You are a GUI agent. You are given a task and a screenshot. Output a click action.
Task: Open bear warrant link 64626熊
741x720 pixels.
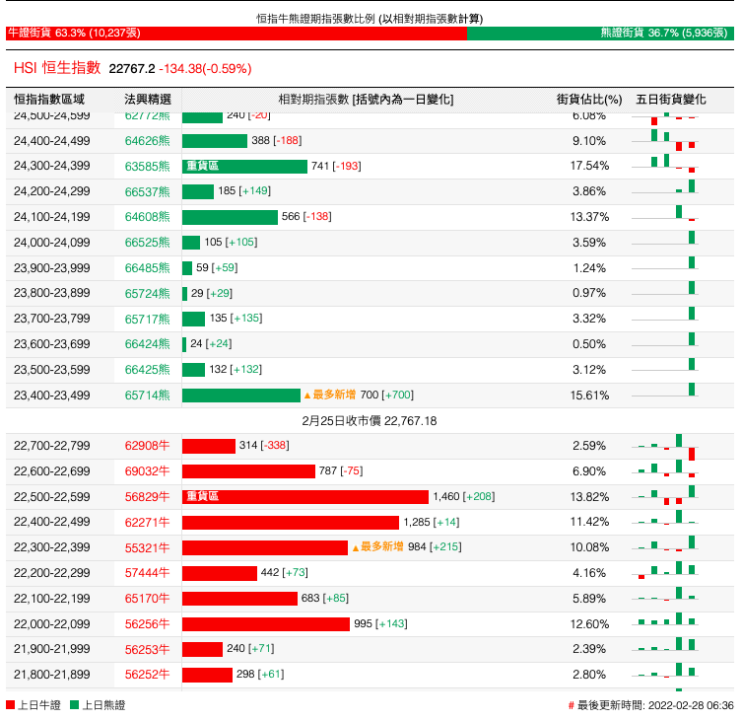click(x=147, y=141)
